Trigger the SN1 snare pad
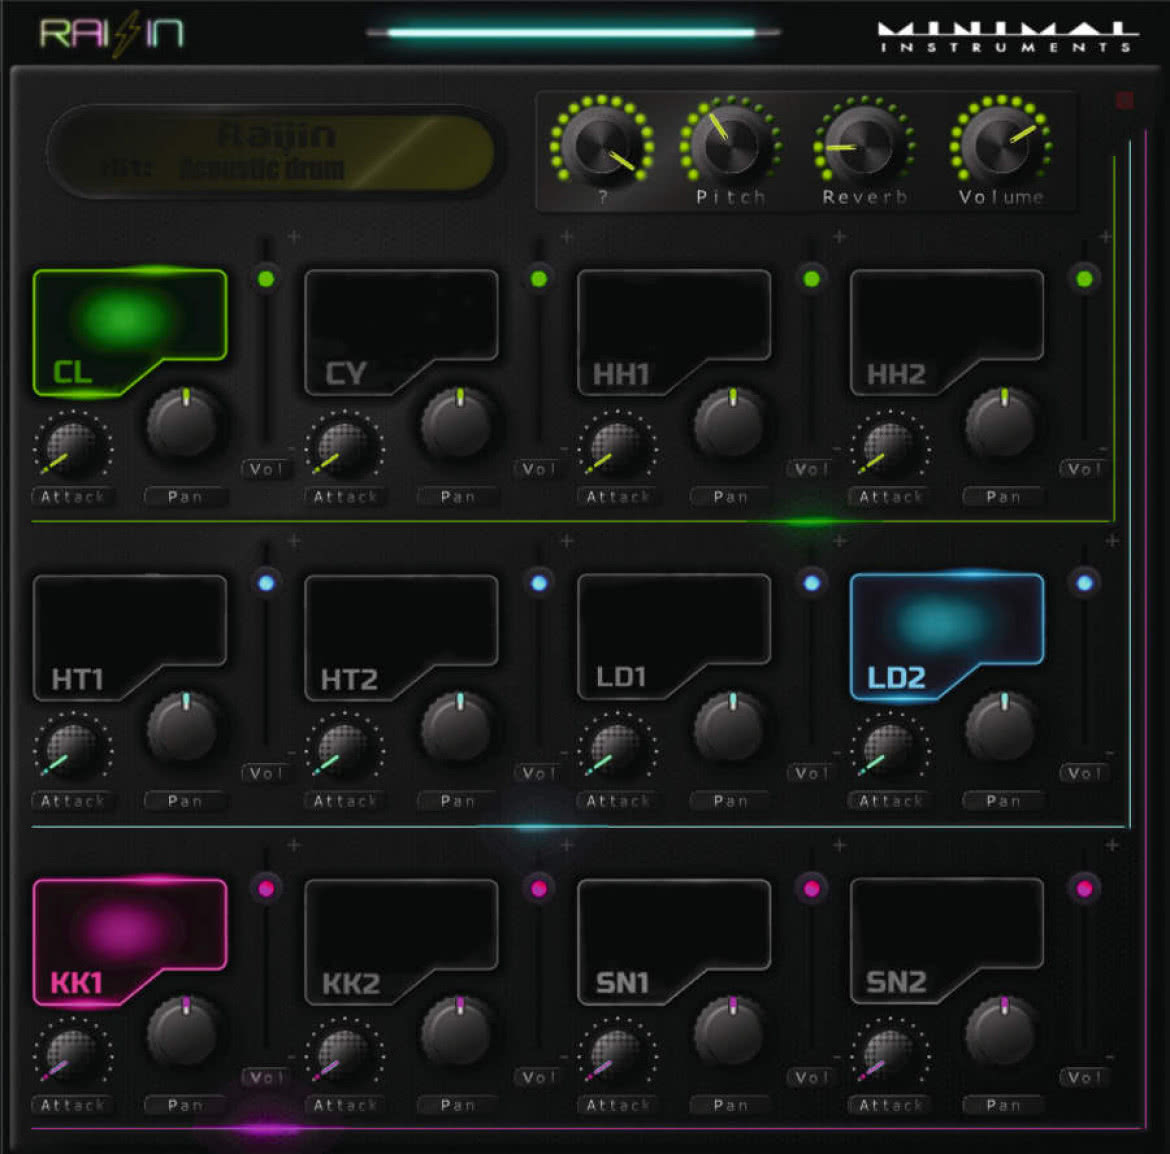Viewport: 1170px width, 1154px height. pyautogui.click(x=675, y=942)
